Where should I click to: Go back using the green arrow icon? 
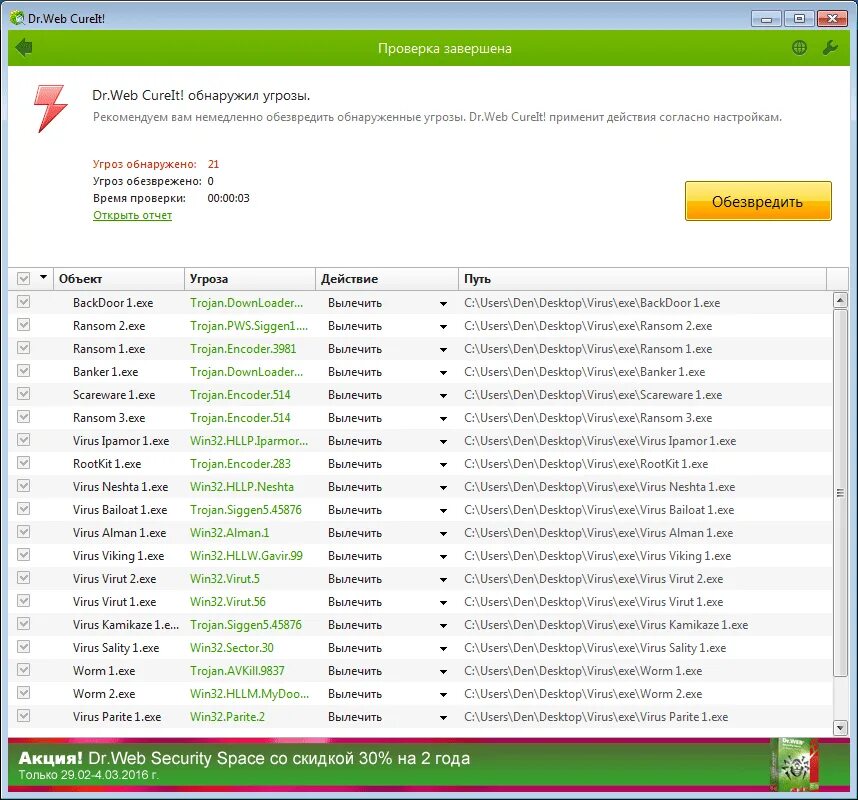click(x=24, y=48)
